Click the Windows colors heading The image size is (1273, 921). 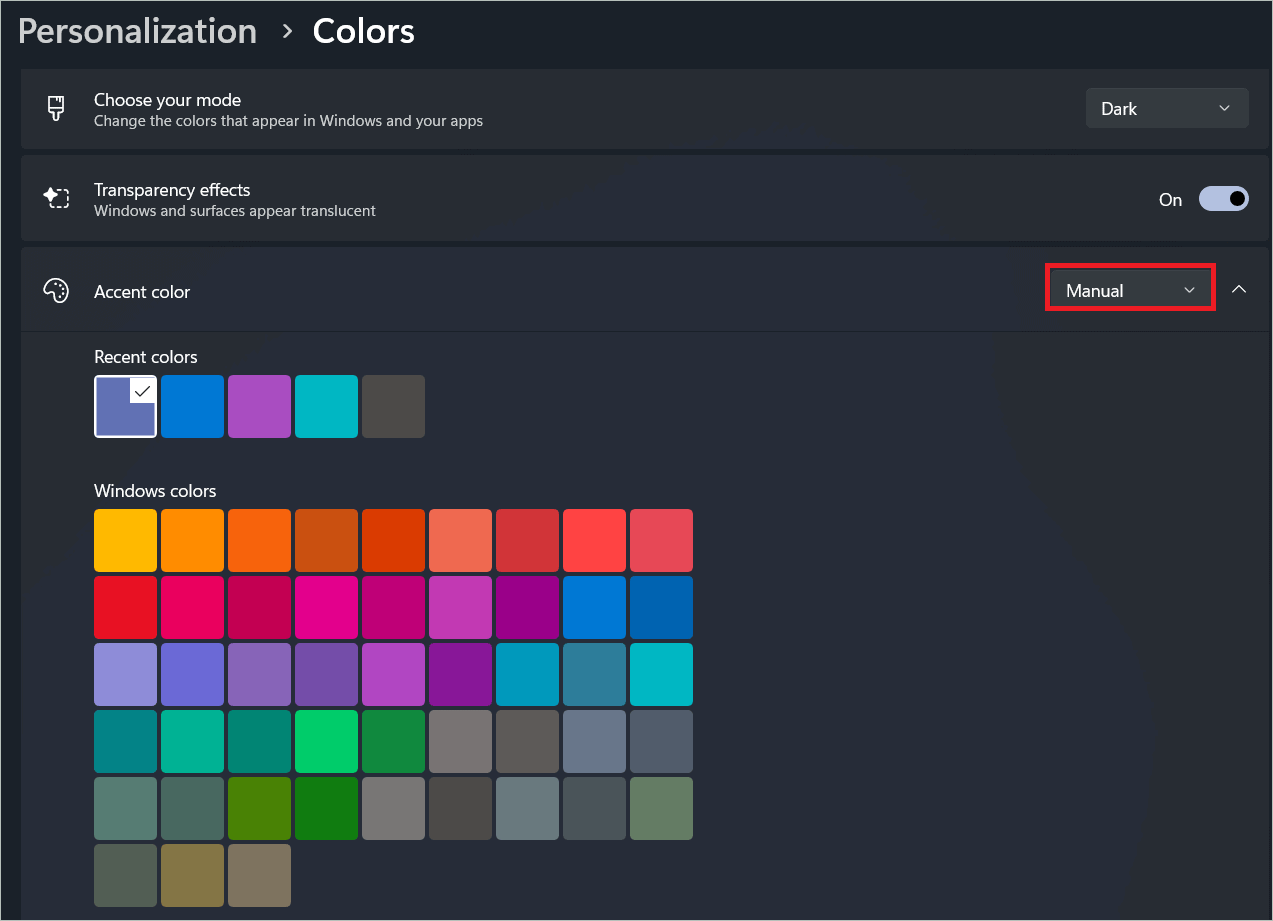[x=155, y=491]
